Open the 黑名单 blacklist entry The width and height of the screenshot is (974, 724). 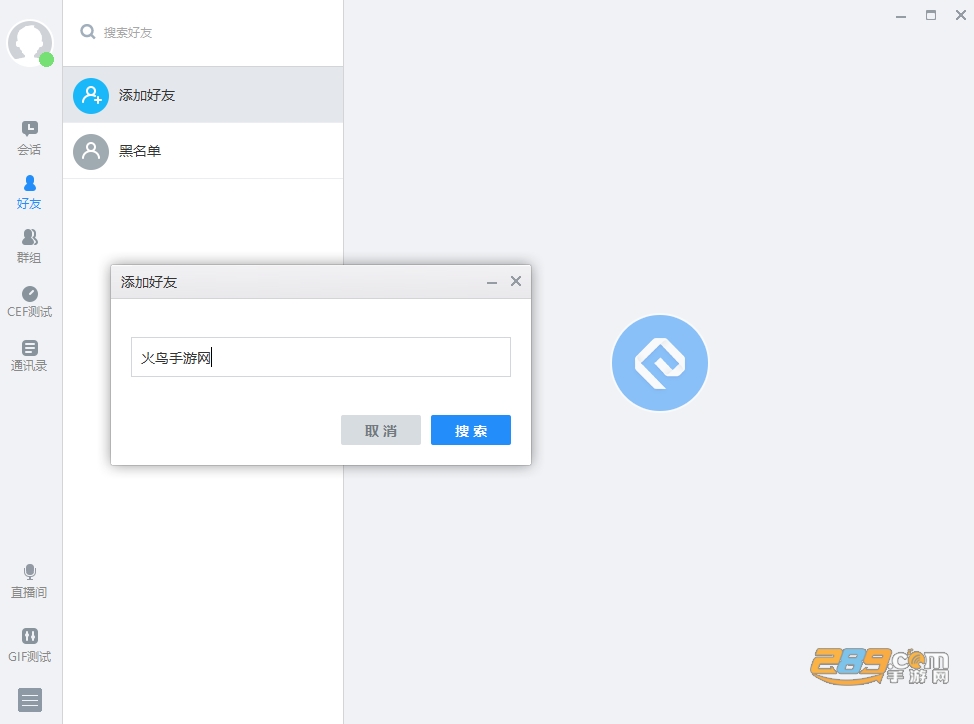tap(203, 151)
